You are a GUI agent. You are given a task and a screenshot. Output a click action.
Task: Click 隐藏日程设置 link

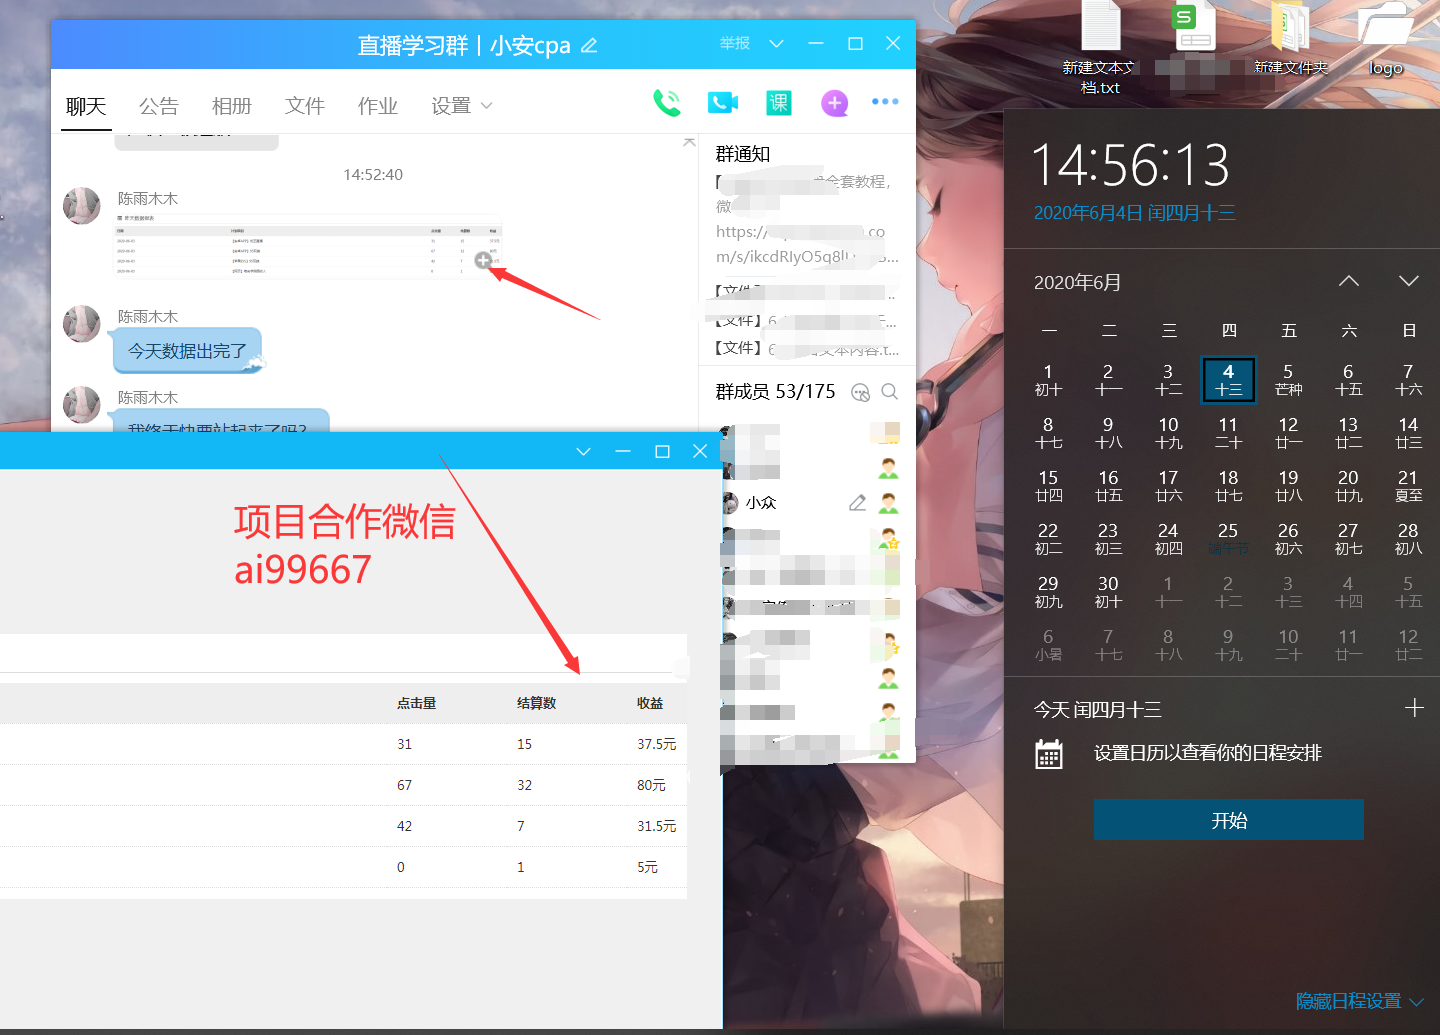[1348, 1001]
